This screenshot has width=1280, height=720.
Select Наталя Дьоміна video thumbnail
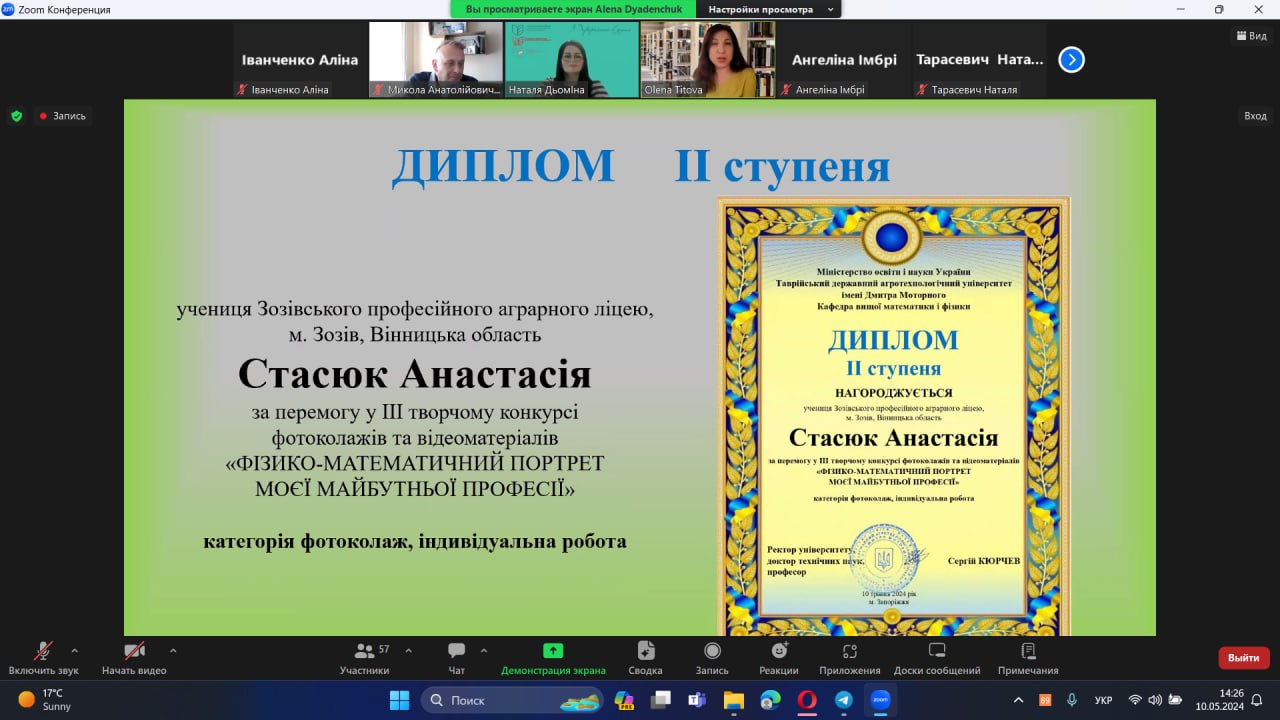572,60
